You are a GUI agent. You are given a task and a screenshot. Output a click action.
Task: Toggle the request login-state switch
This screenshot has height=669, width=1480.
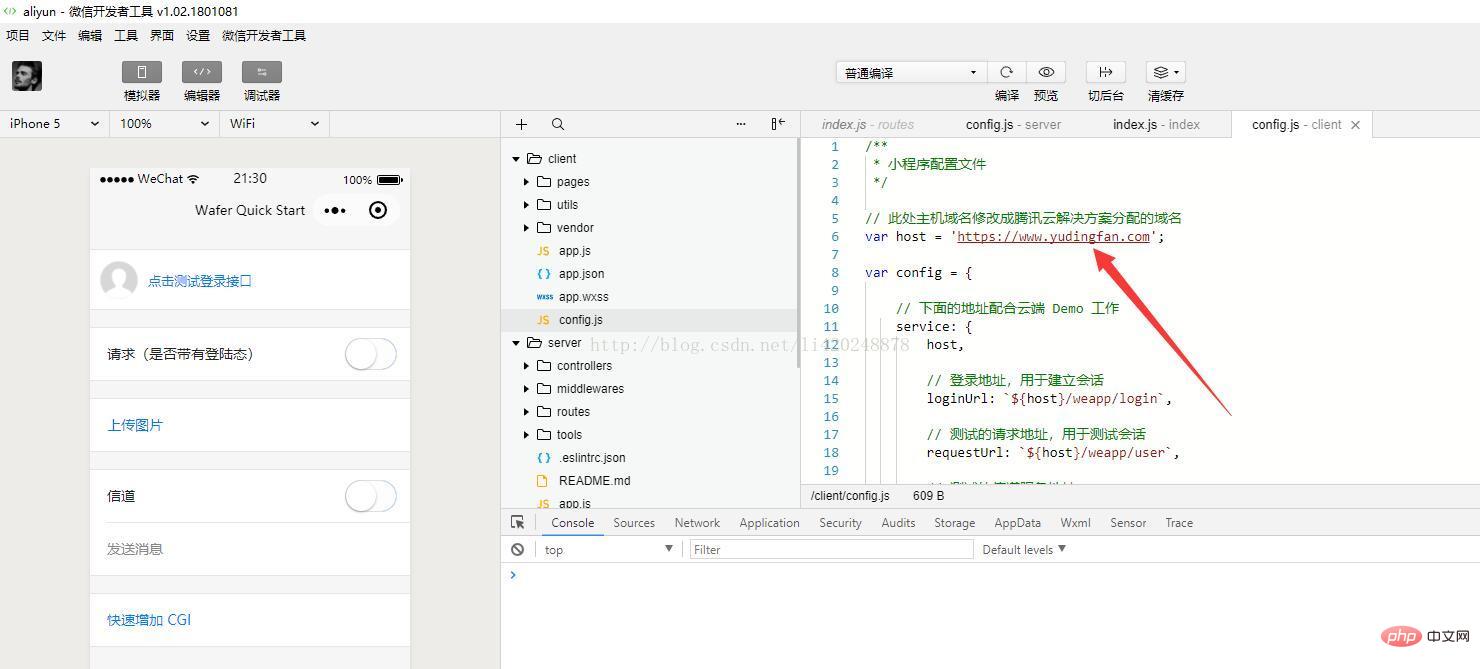coord(371,354)
